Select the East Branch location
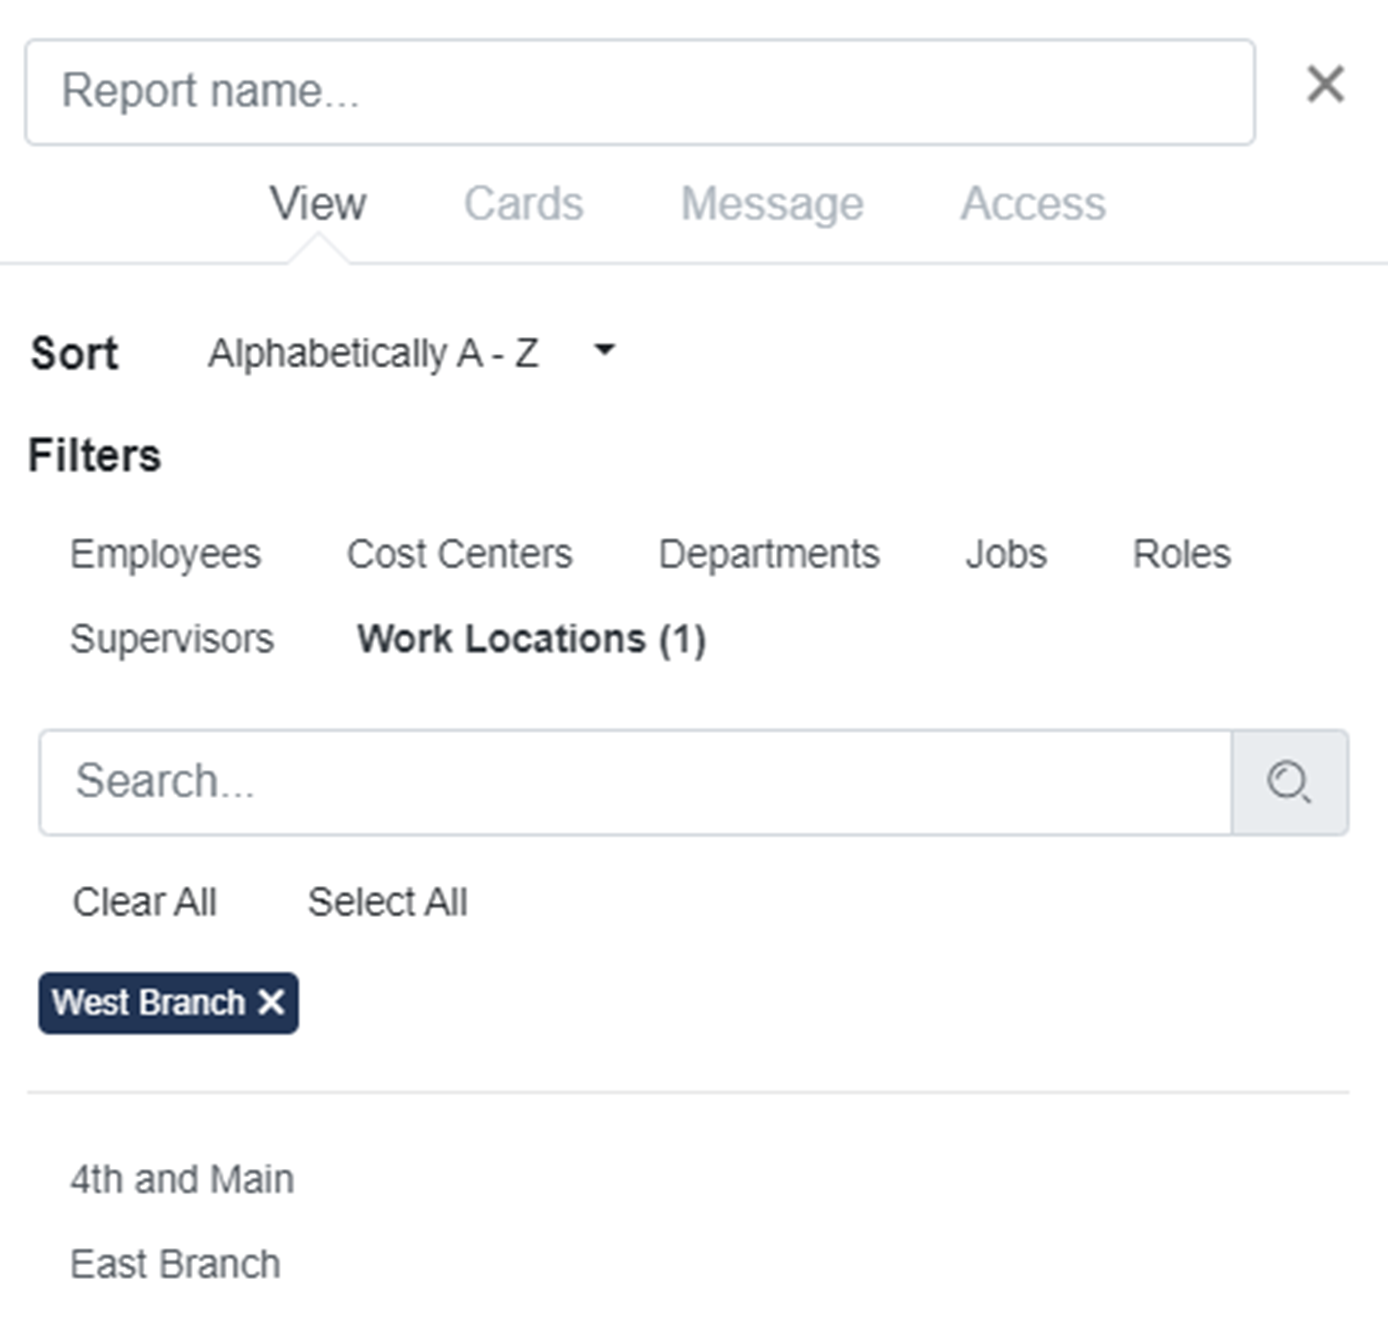The width and height of the screenshot is (1388, 1334). [x=175, y=1264]
